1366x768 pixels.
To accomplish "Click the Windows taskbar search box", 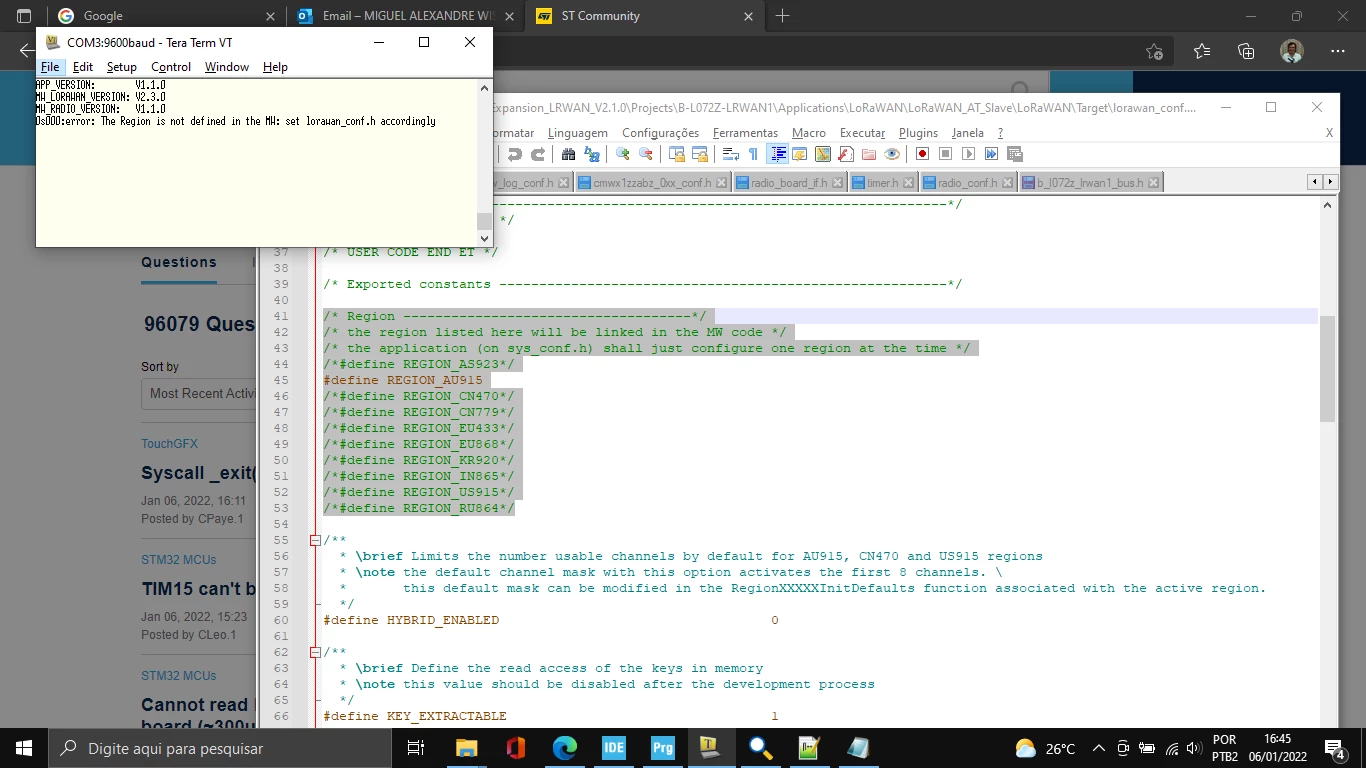I will (x=219, y=748).
